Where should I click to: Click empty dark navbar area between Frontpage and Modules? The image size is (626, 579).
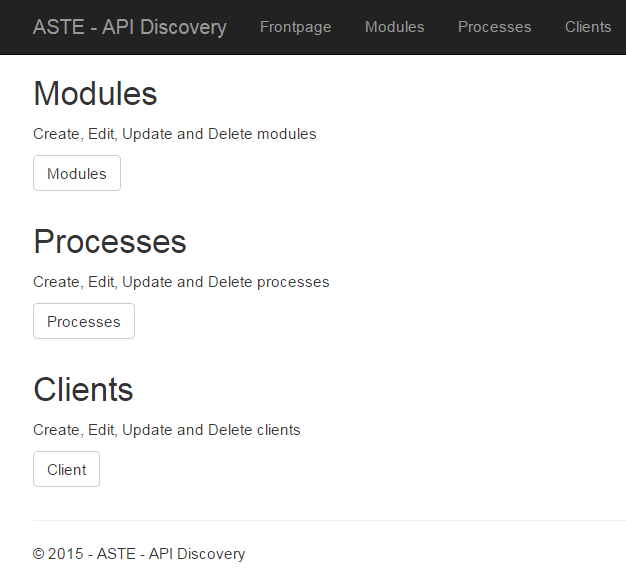tap(348, 27)
